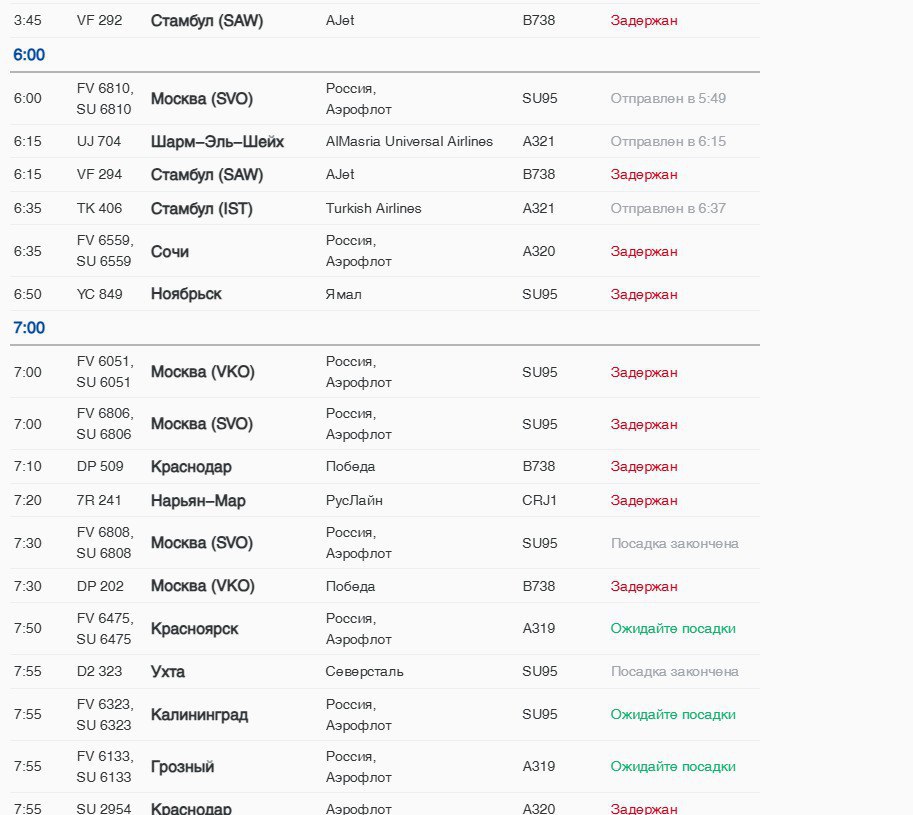Open the Ноябрьск flight row

point(186,294)
